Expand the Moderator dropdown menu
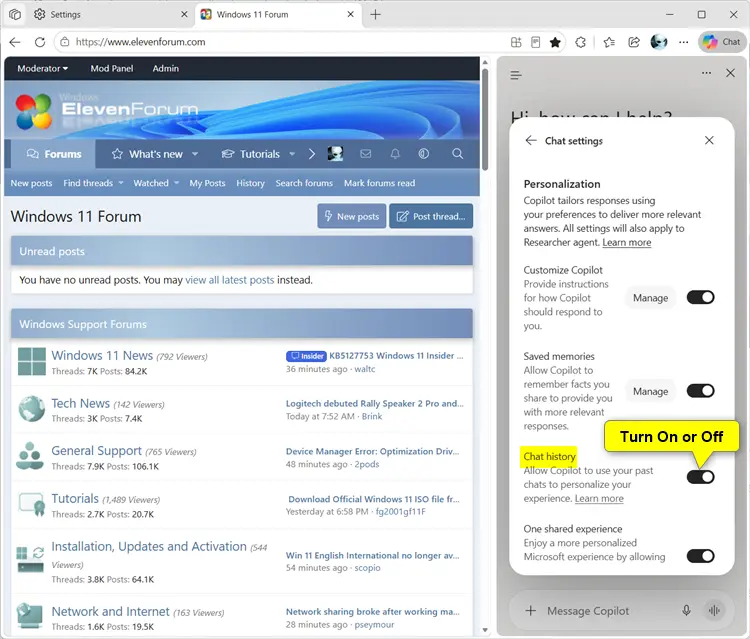 point(43,68)
